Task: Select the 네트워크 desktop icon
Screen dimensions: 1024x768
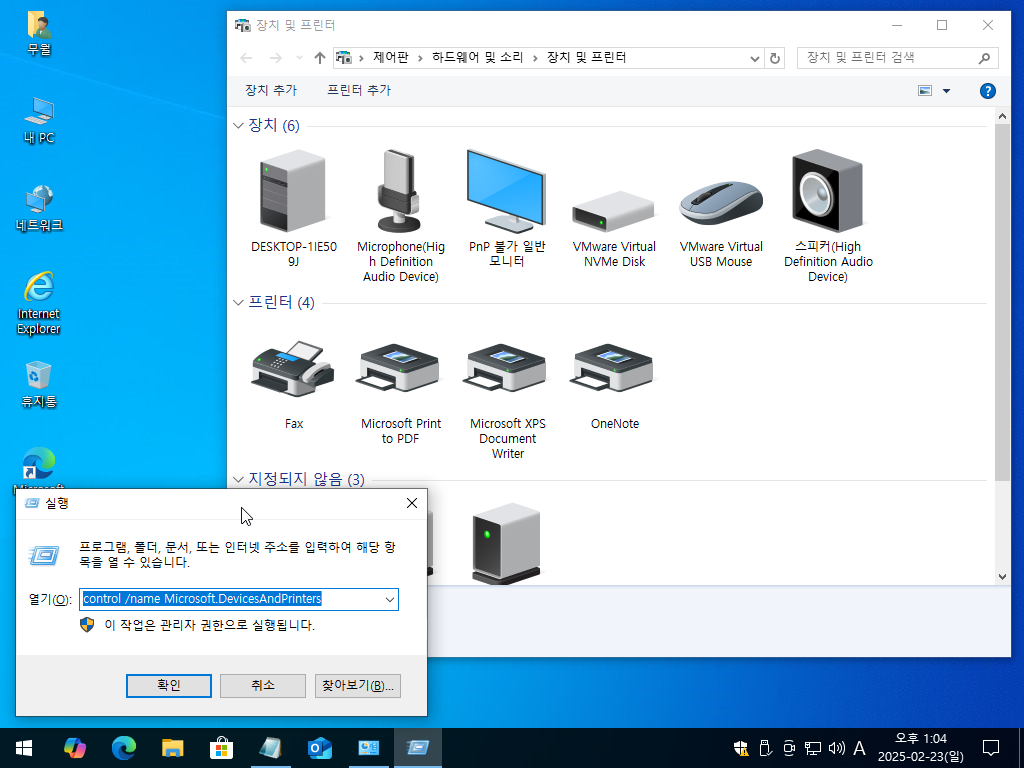Action: pos(39,208)
